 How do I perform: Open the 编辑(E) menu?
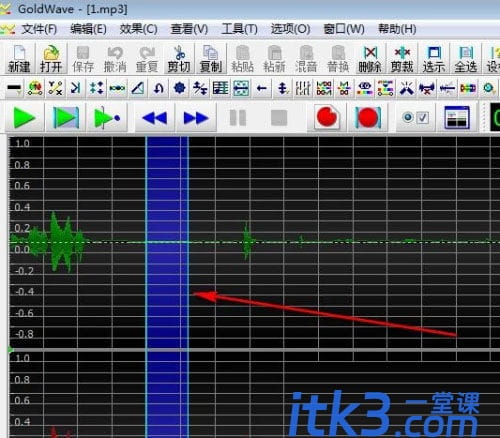(88, 29)
